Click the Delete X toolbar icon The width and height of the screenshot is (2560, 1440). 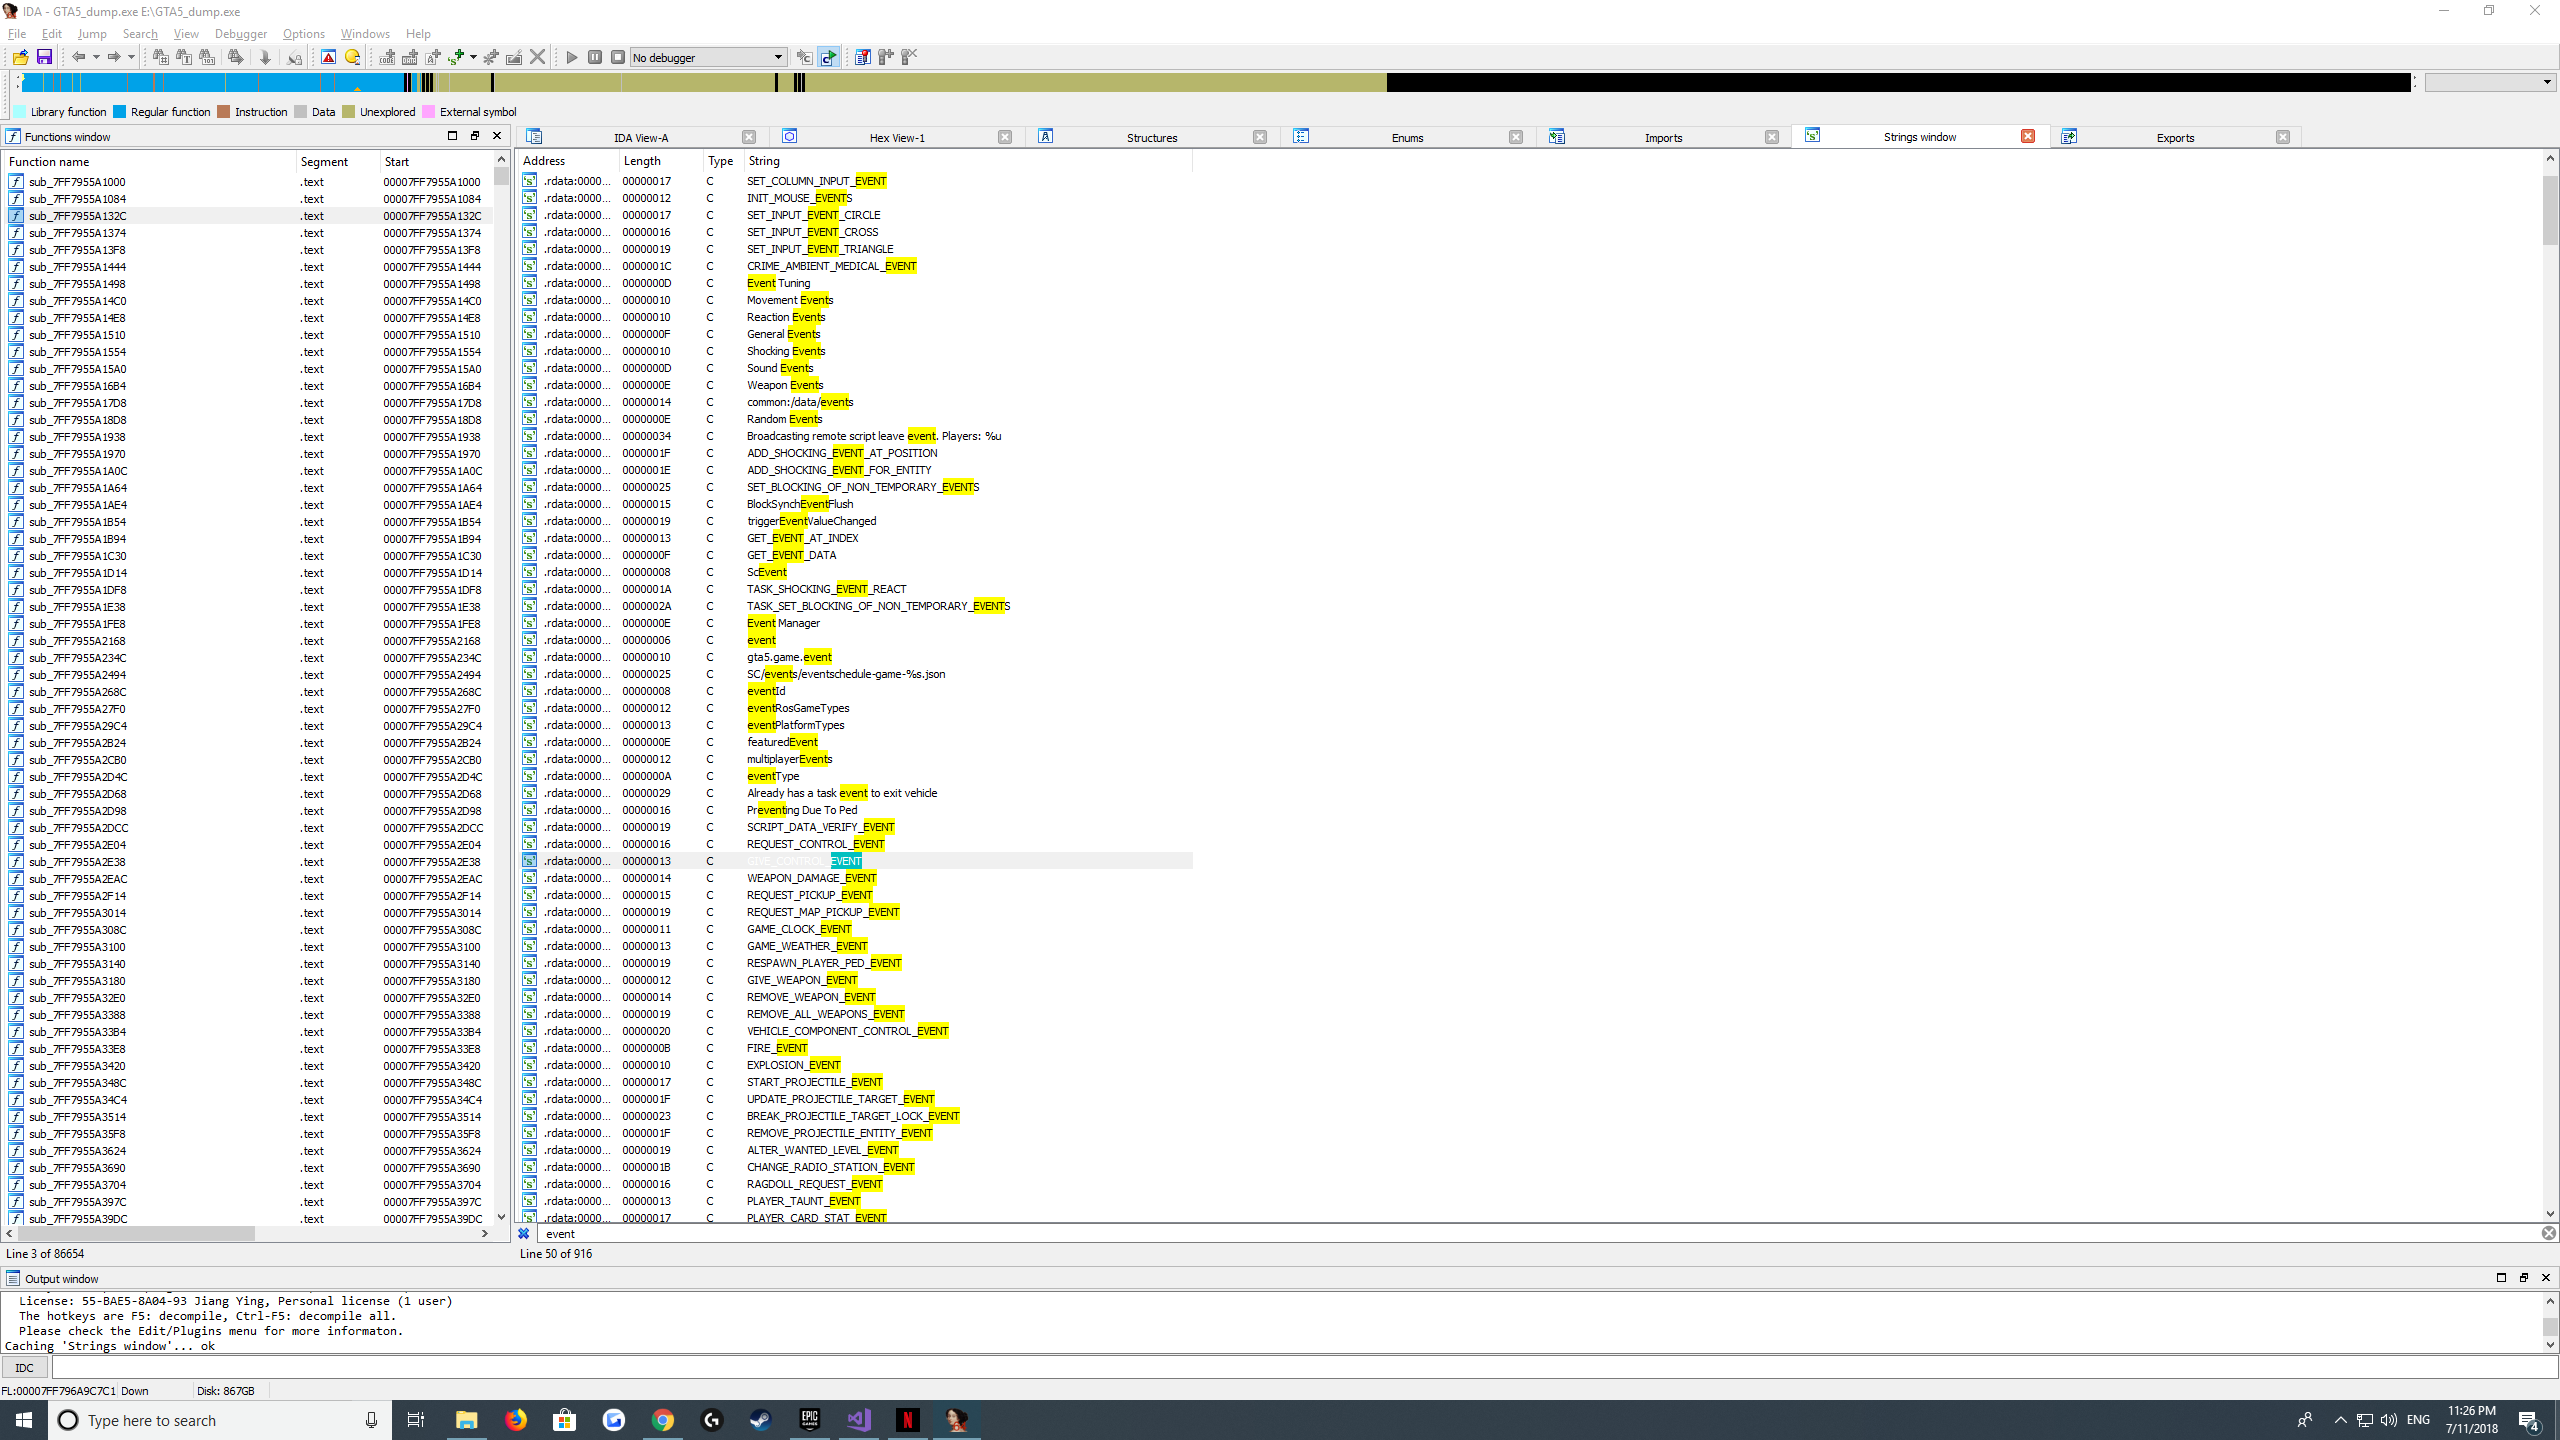click(538, 57)
